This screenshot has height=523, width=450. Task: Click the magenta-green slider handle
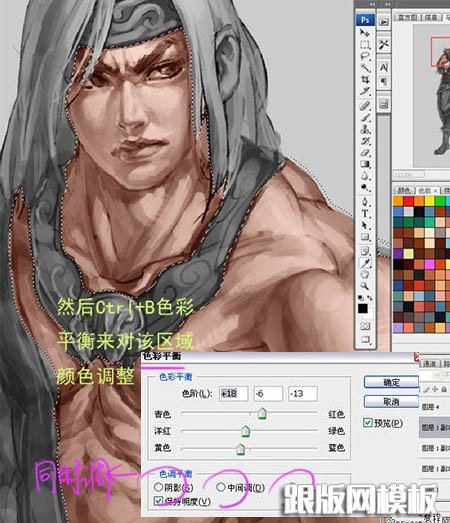pyautogui.click(x=246, y=431)
